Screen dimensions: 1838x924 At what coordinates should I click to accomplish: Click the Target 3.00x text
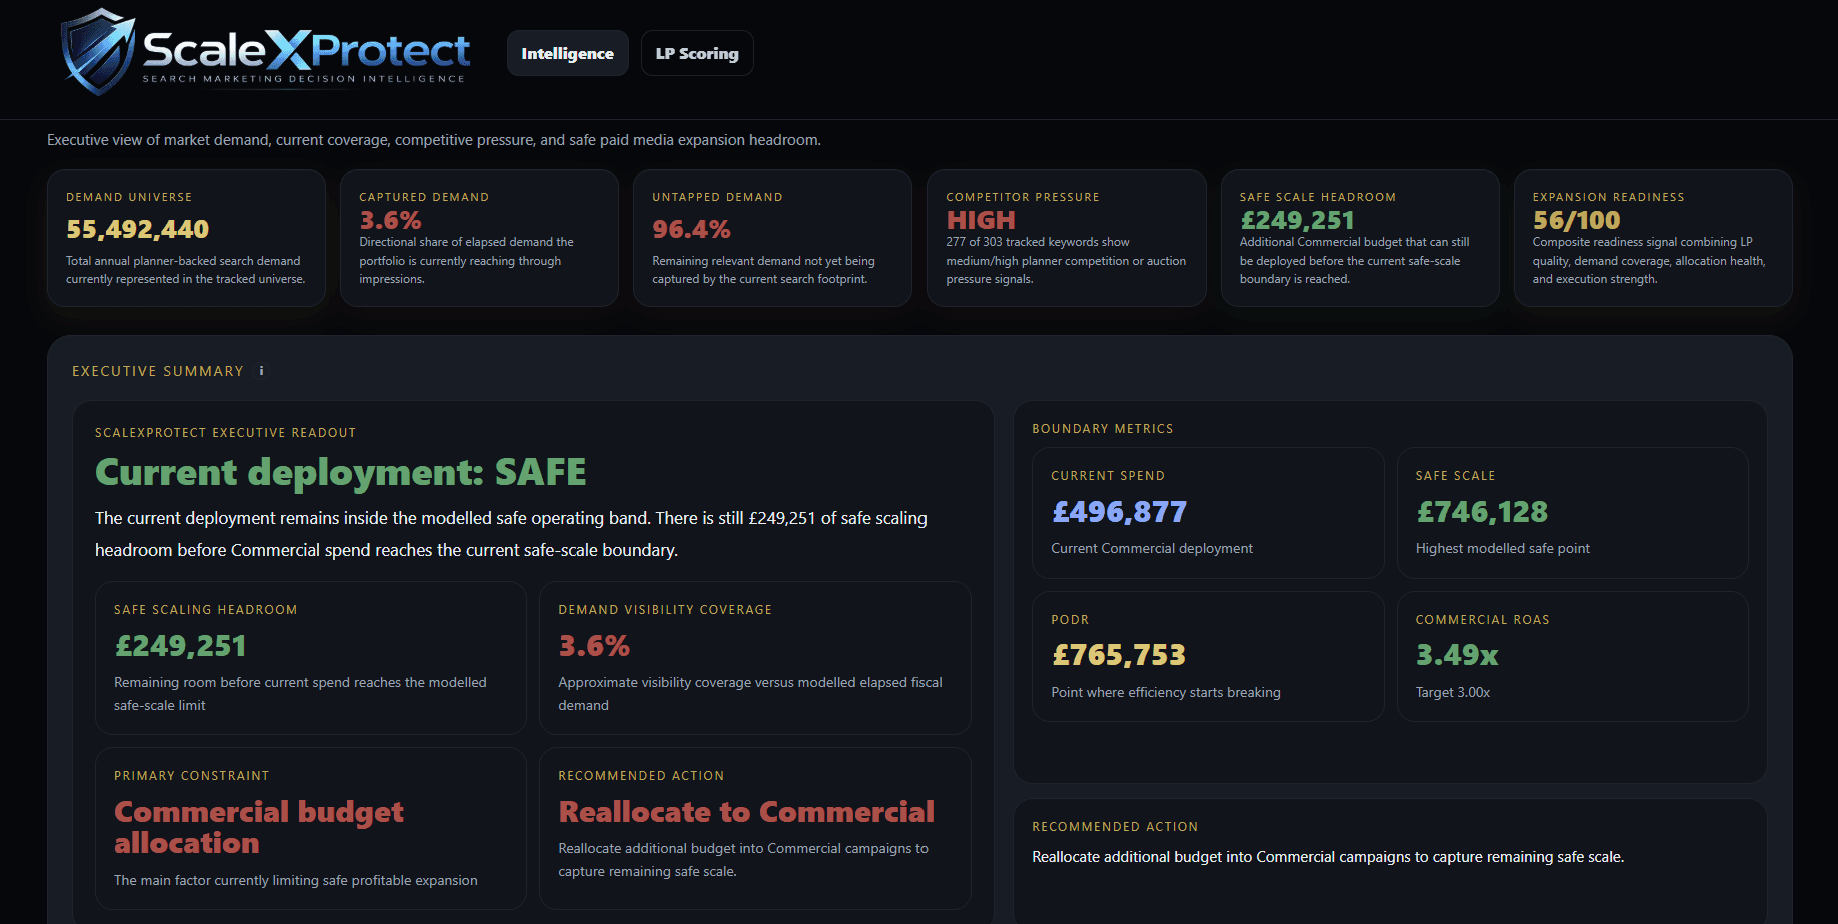tap(1453, 692)
